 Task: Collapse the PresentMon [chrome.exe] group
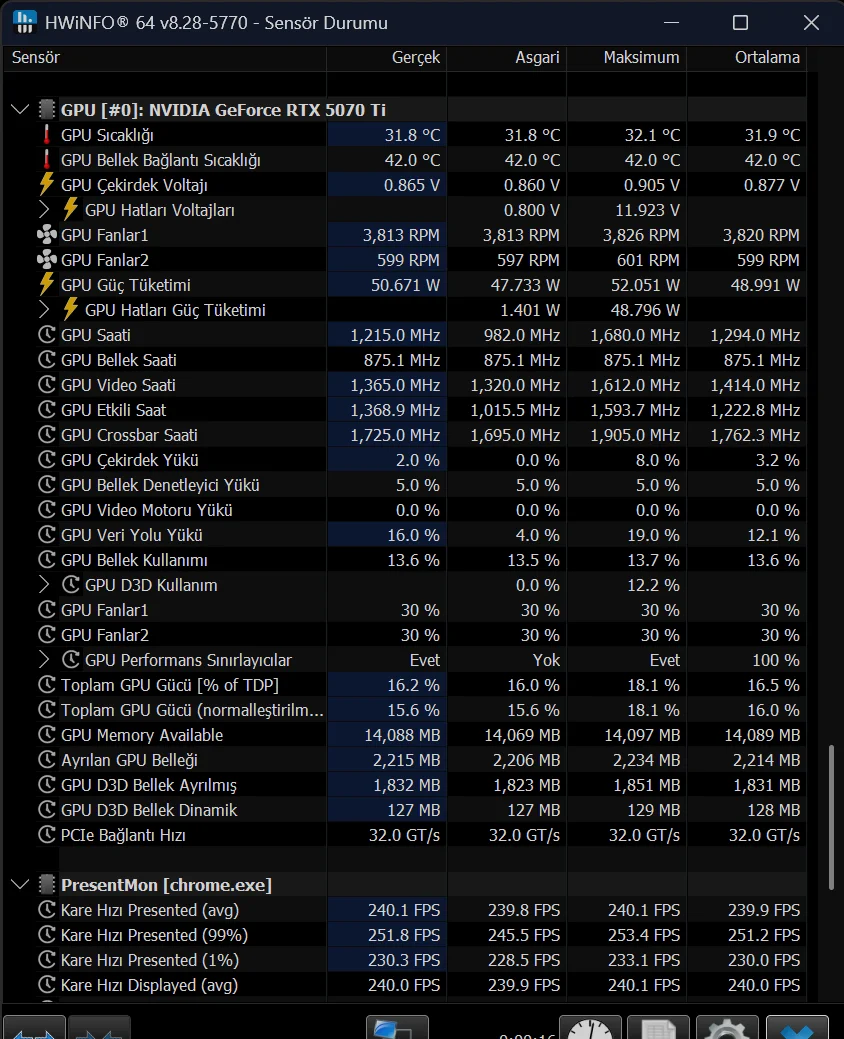pyautogui.click(x=21, y=885)
